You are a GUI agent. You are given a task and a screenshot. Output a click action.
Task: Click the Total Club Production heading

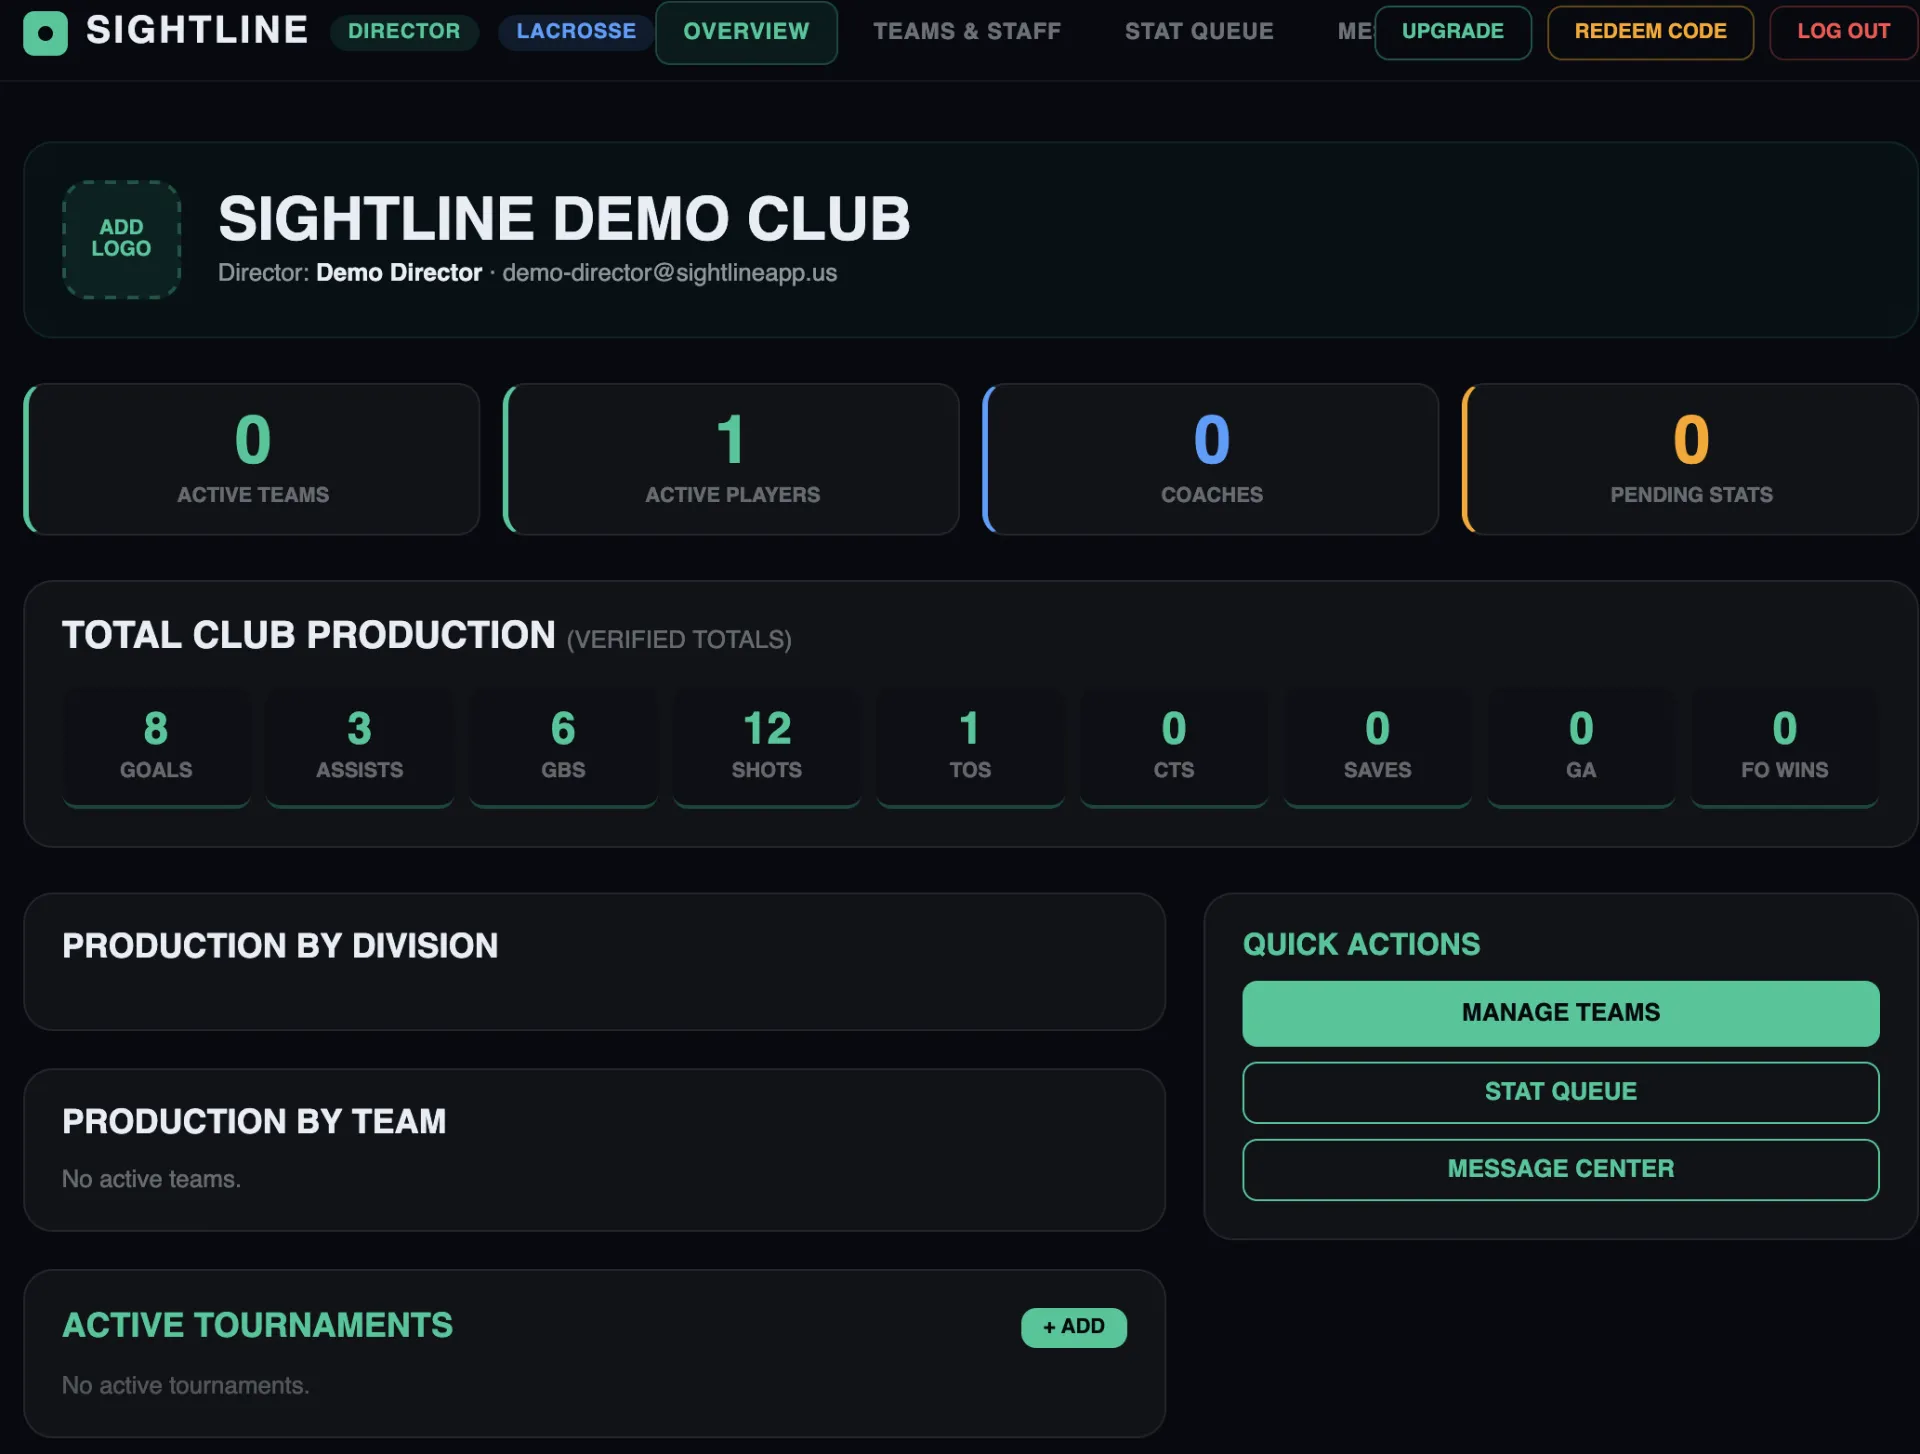click(308, 635)
